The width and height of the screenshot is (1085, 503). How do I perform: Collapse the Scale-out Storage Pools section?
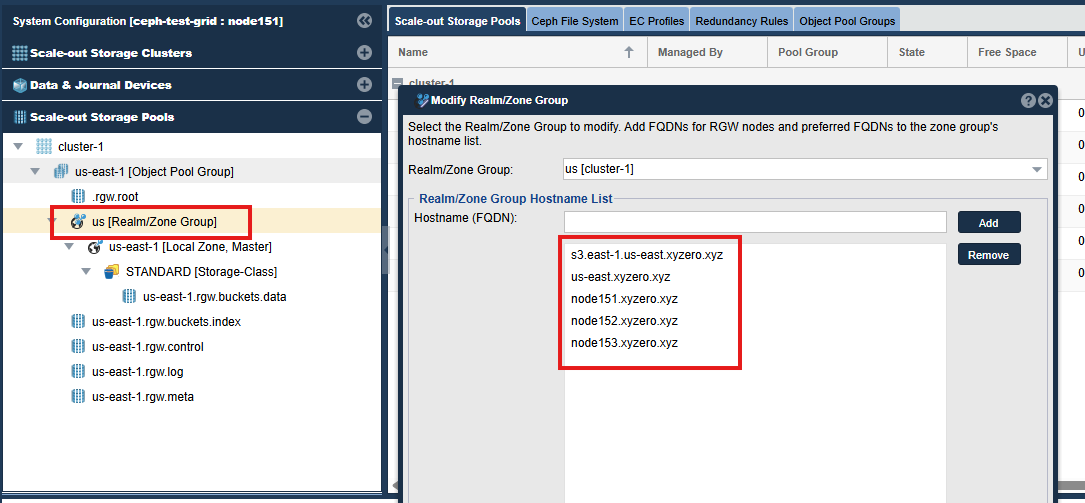point(365,117)
